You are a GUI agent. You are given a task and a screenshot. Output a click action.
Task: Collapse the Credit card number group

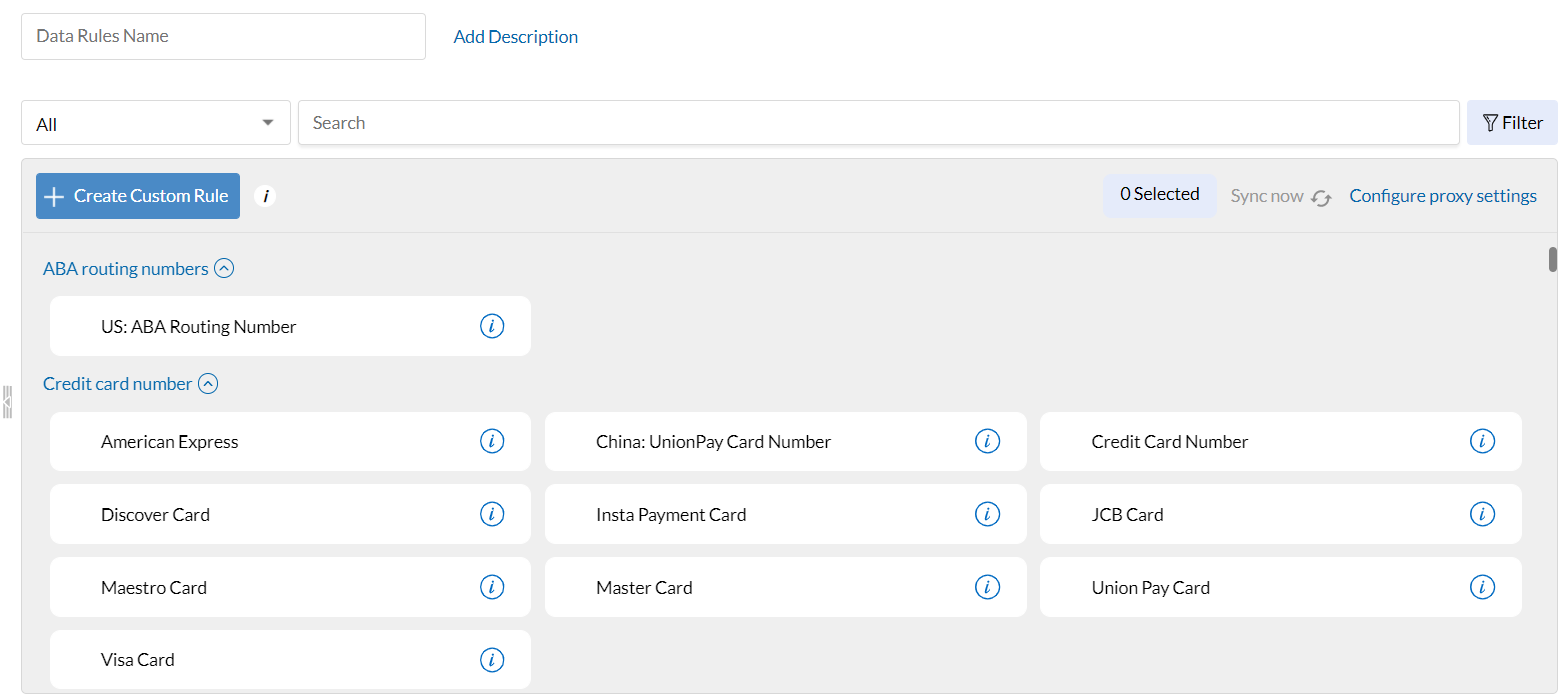[x=208, y=383]
